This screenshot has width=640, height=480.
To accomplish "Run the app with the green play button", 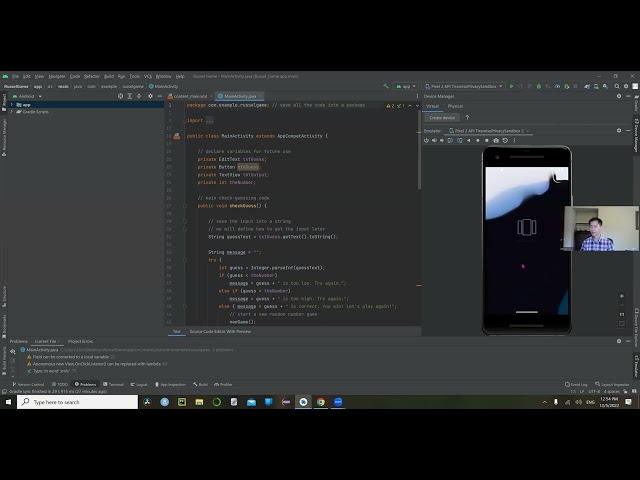I will pos(511,86).
